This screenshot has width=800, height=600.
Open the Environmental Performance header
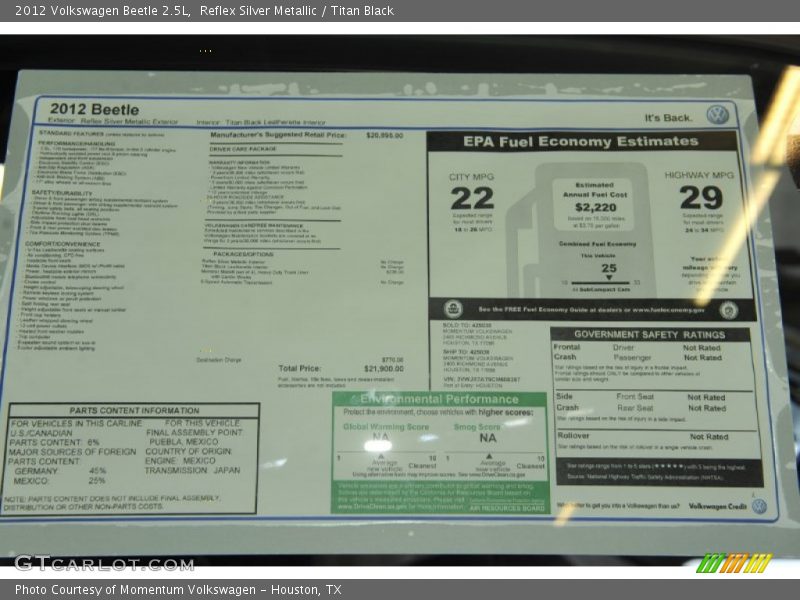click(x=440, y=399)
